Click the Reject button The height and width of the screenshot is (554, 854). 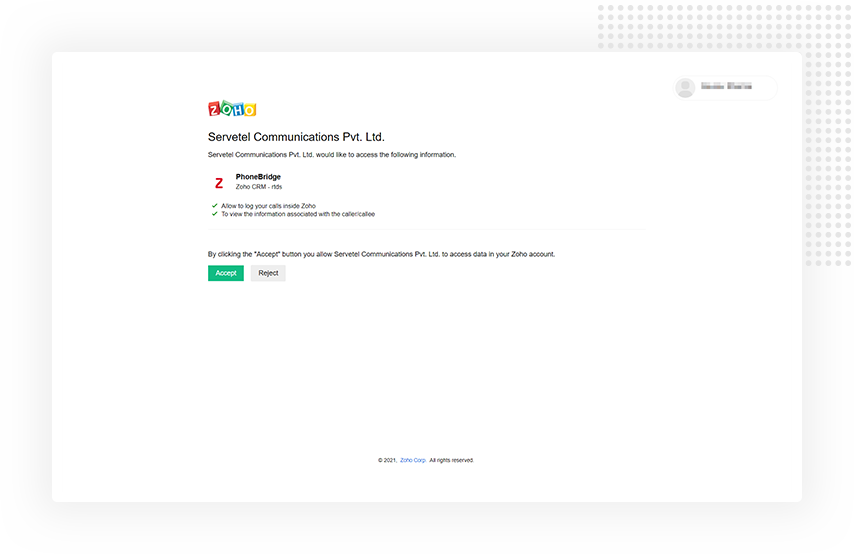point(268,273)
